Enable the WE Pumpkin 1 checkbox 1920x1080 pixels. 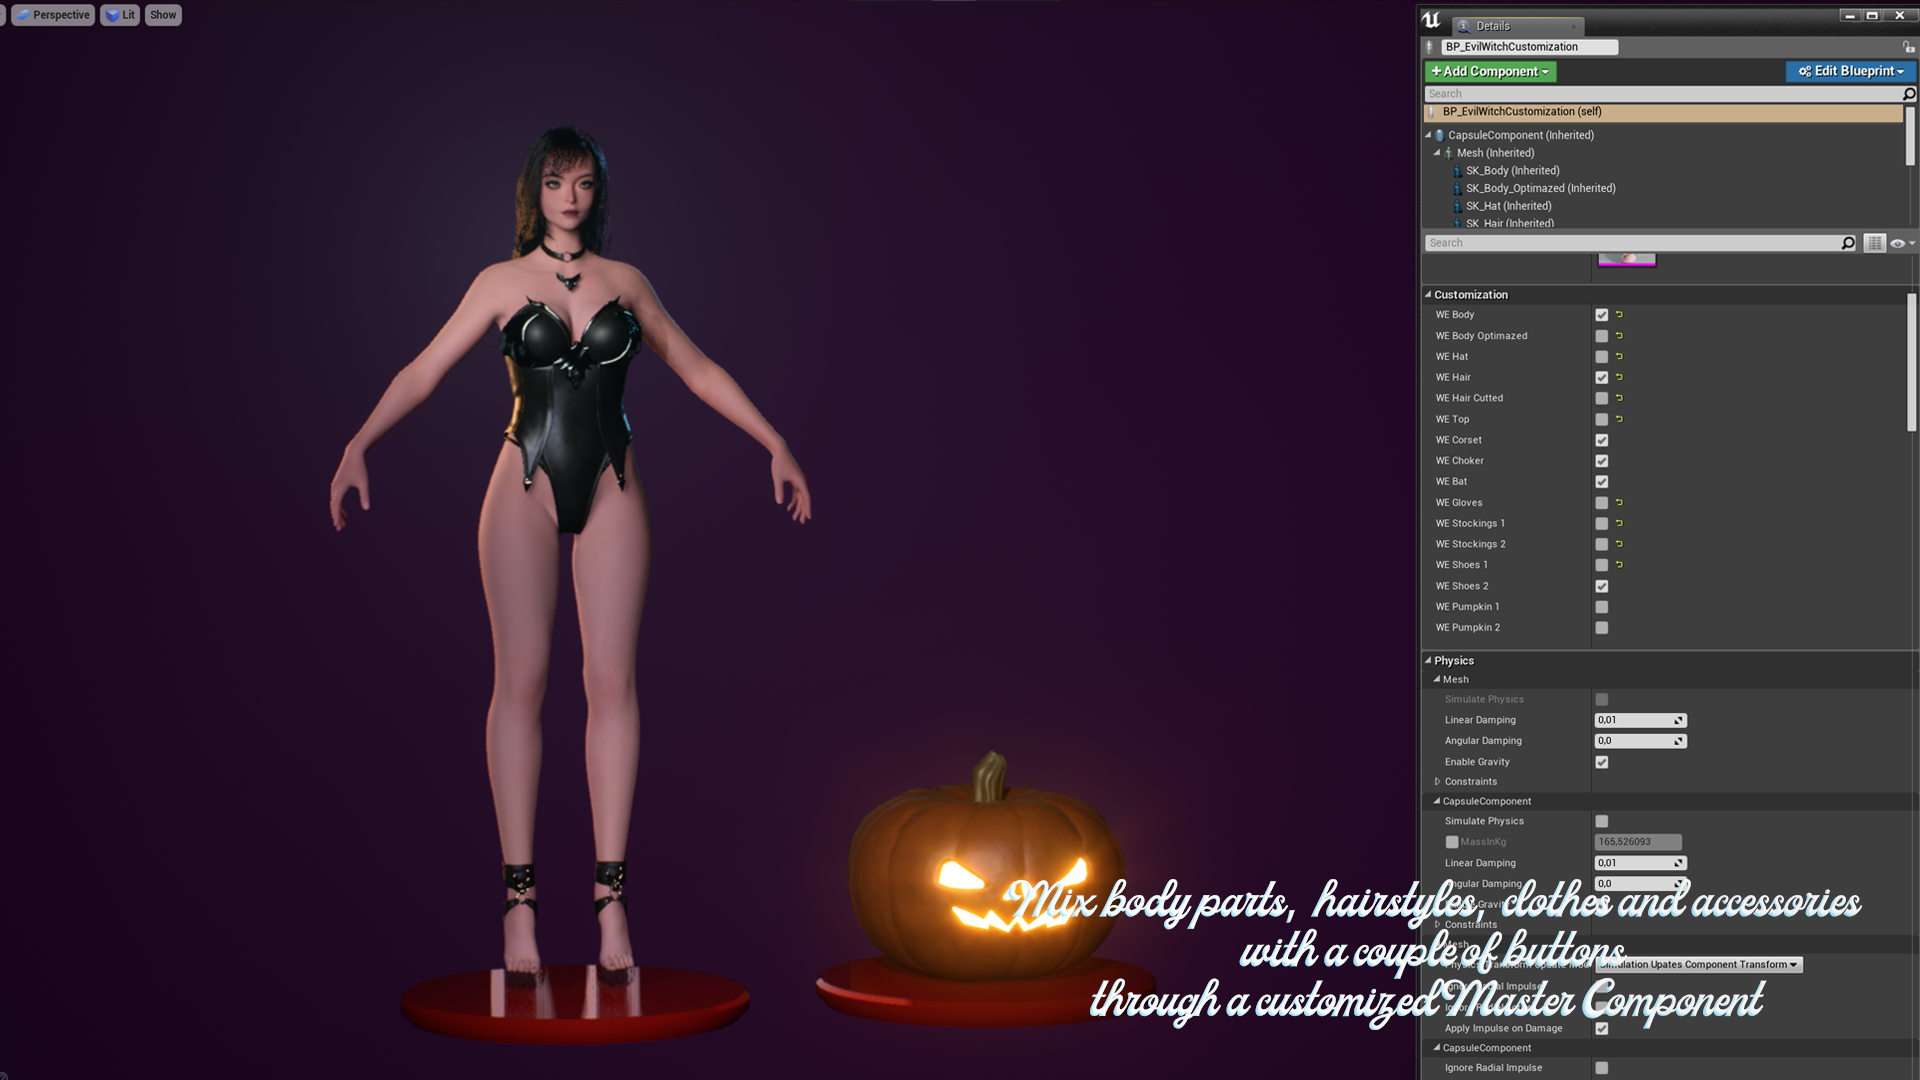tap(1602, 607)
